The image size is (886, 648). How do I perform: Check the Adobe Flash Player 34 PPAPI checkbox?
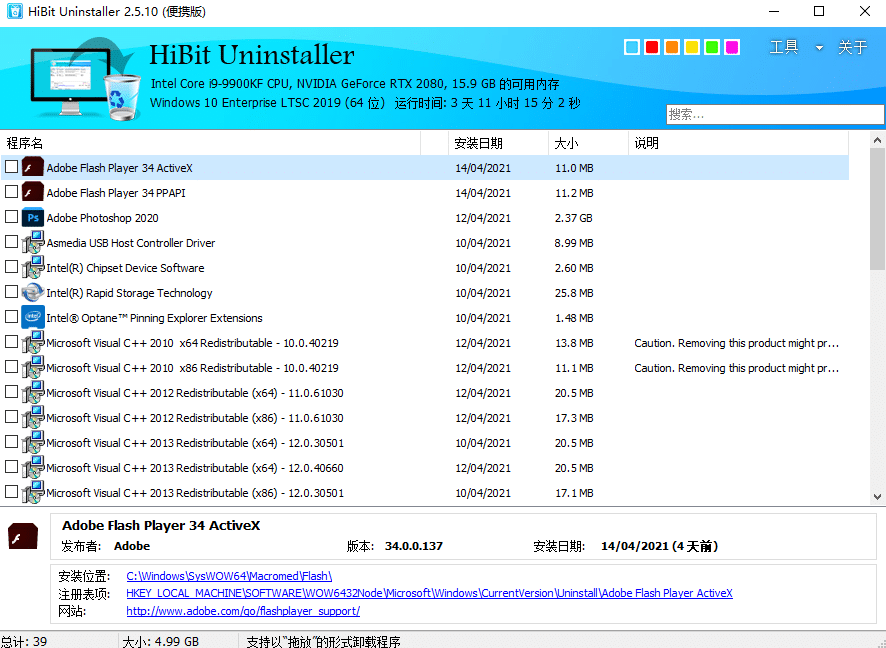coord(11,192)
